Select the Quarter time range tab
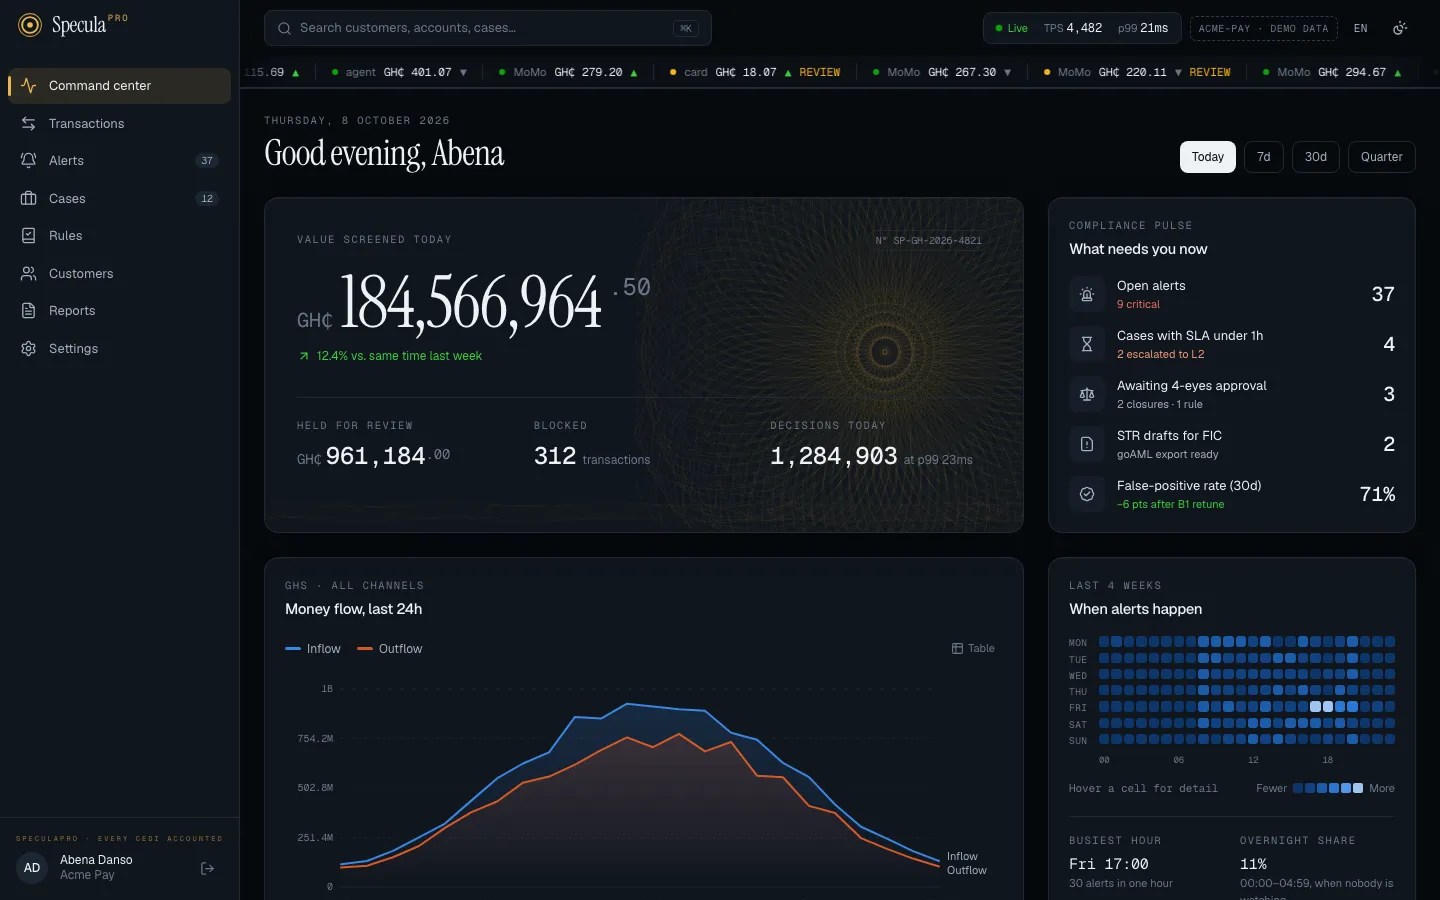 point(1382,157)
